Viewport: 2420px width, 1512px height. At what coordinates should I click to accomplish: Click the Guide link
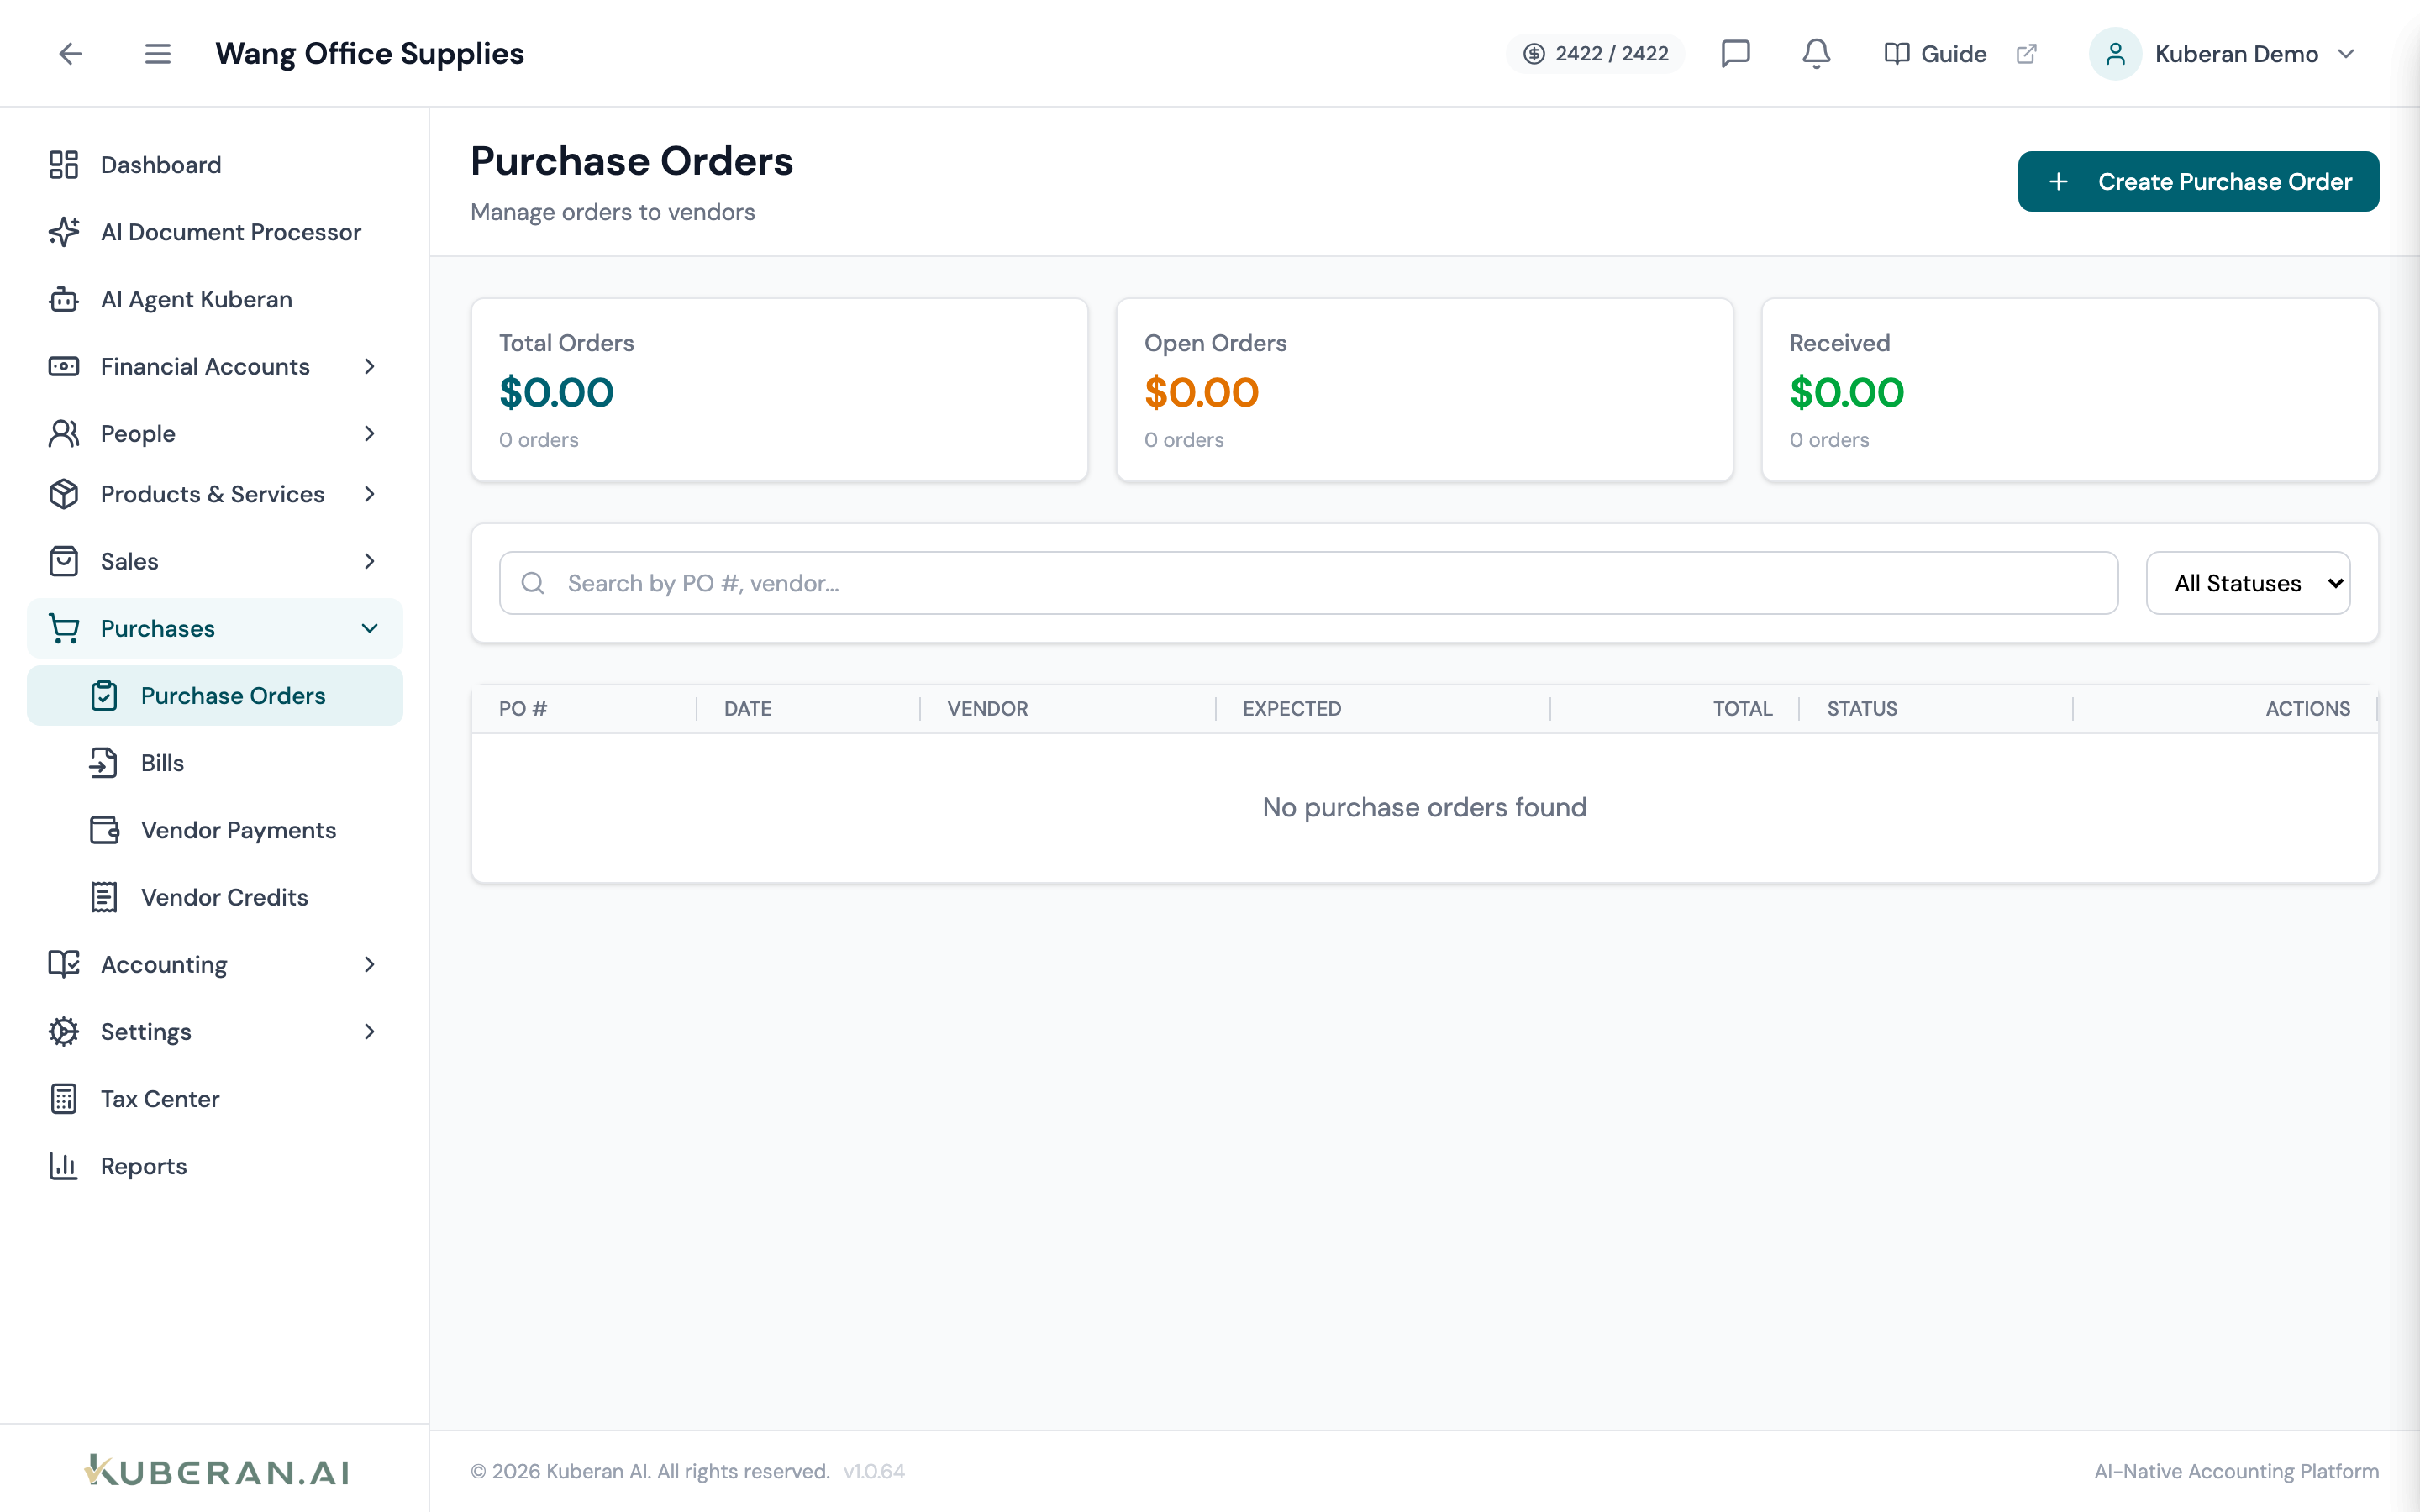1953,54
